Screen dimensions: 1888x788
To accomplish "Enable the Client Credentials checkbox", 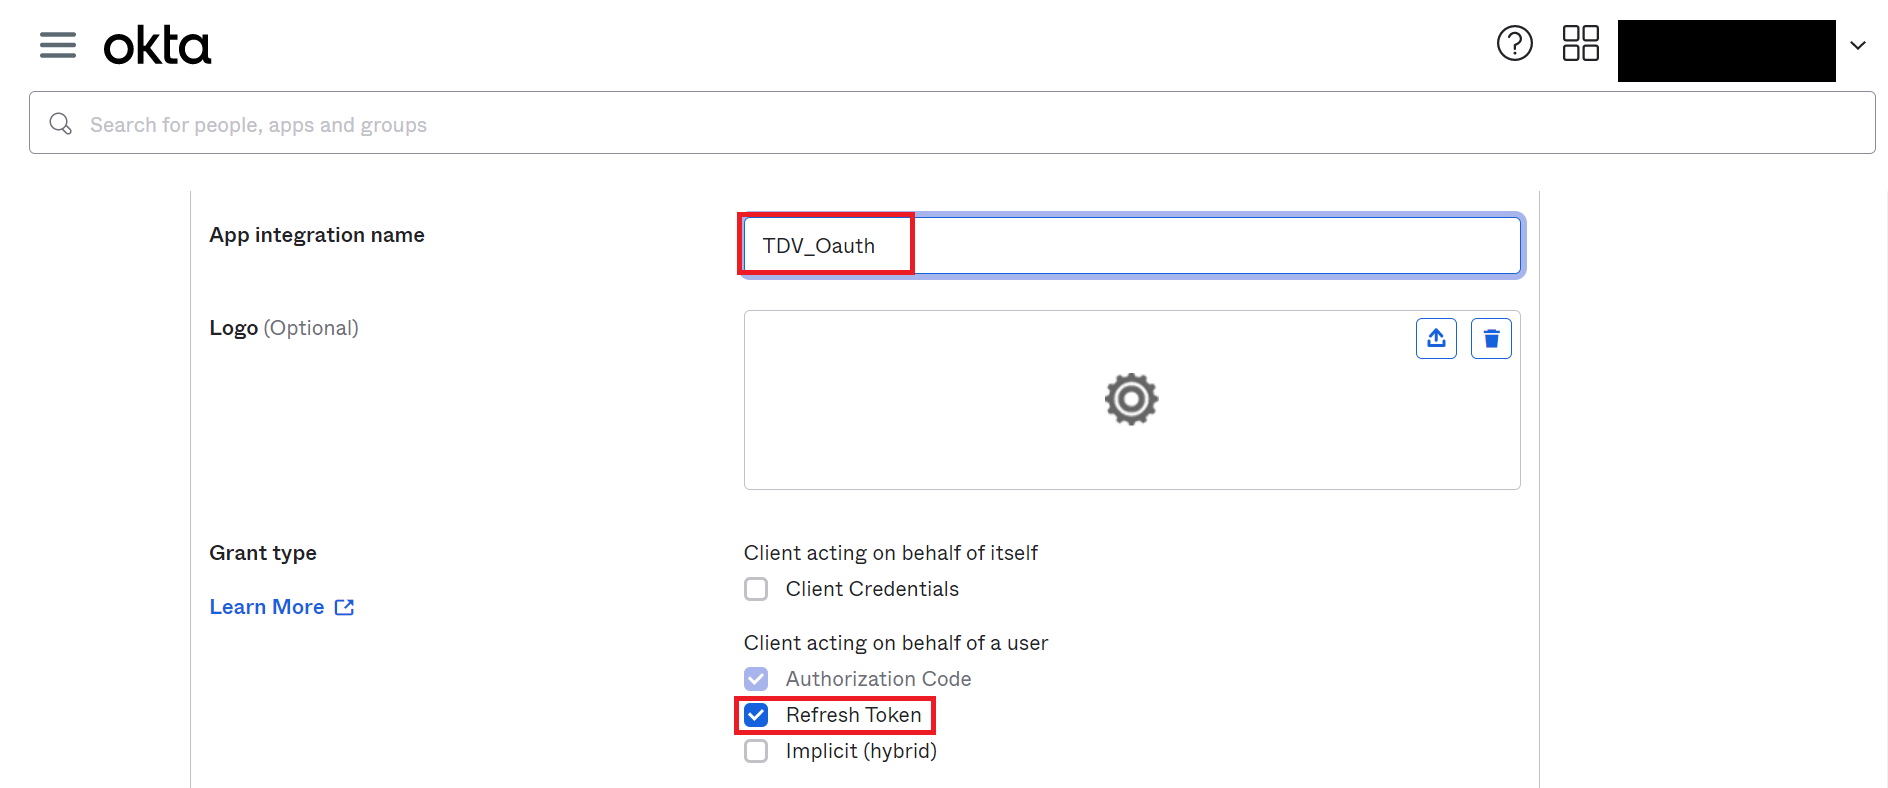I will tap(756, 589).
